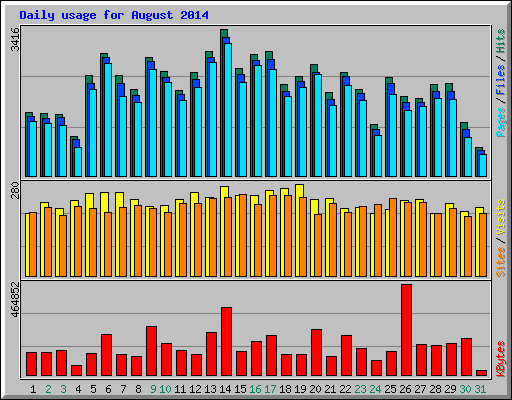Select day 29 on the x-axis
Viewport: 512px width, 400px height.
450,389
